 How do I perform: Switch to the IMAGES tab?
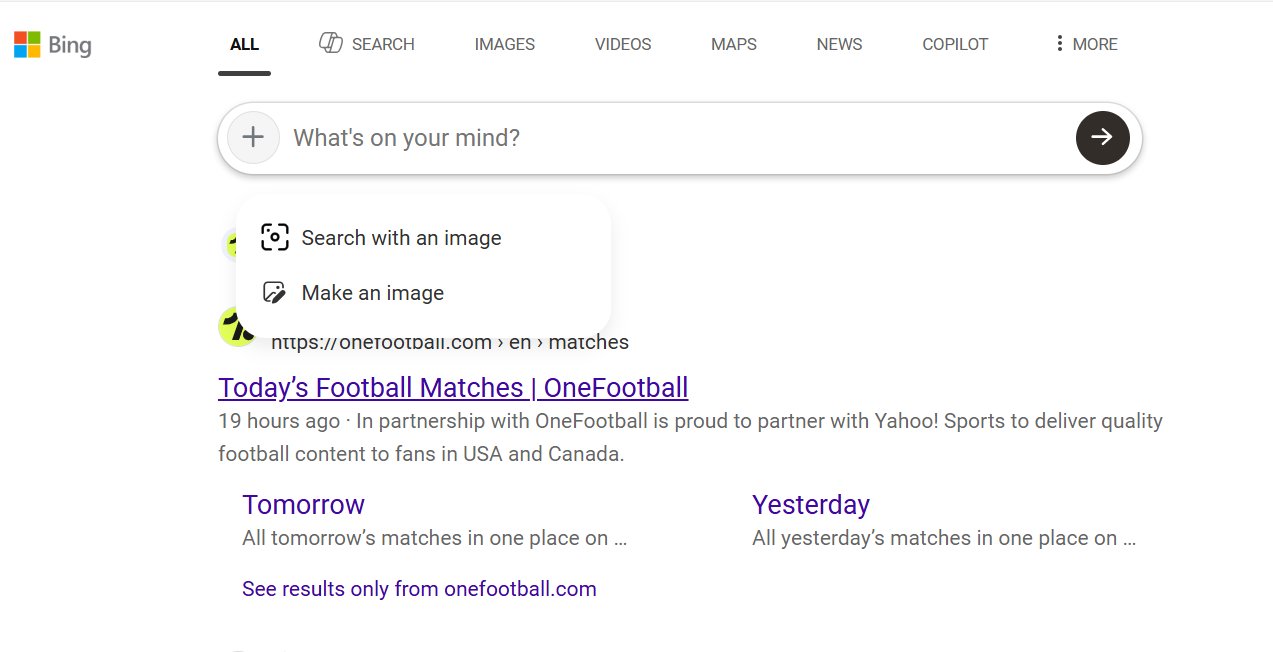point(504,44)
